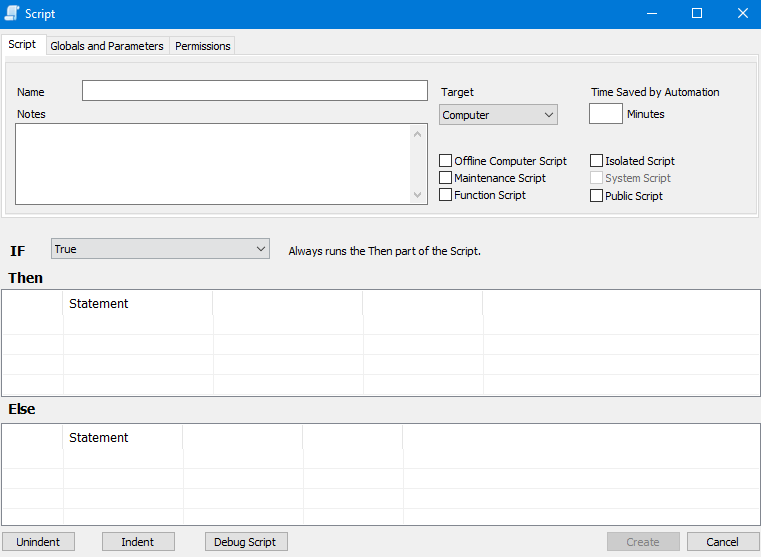Toggle the Maintenance Script checkbox
Screen dimensions: 761x557
pos(446,178)
